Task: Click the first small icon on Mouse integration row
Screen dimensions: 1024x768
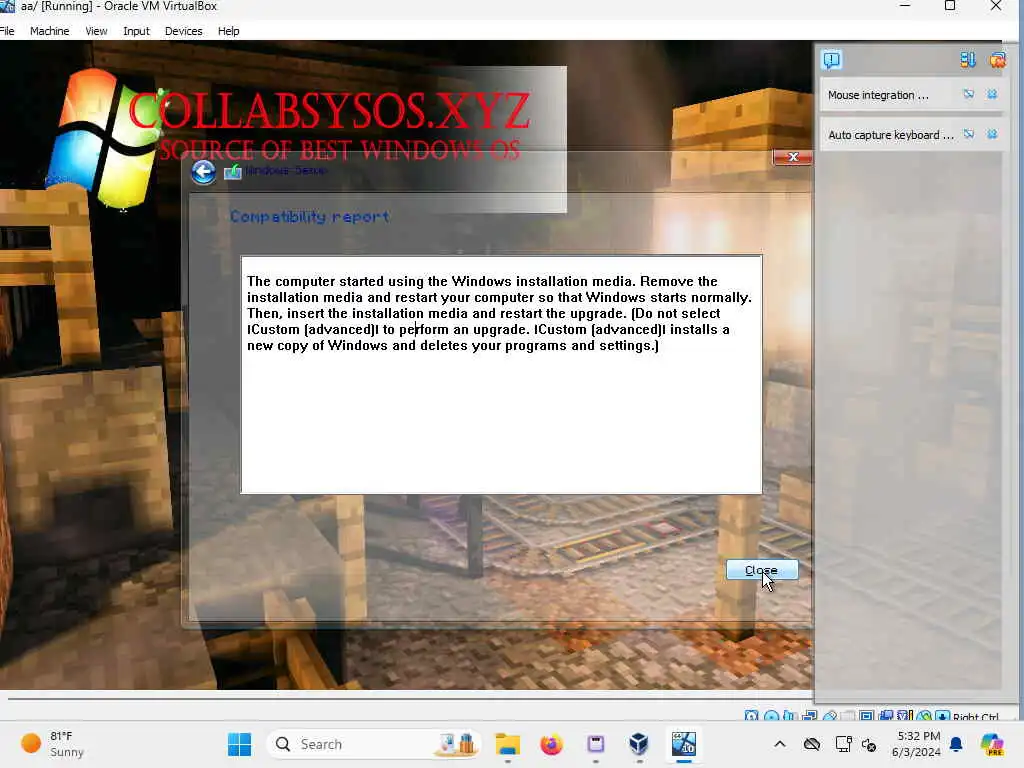Action: point(968,95)
